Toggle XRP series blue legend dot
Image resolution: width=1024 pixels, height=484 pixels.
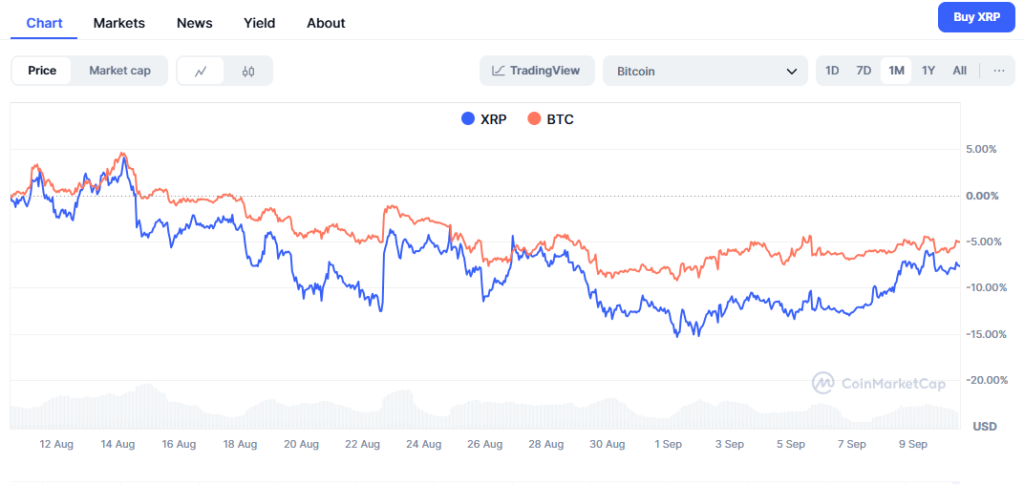click(x=467, y=119)
